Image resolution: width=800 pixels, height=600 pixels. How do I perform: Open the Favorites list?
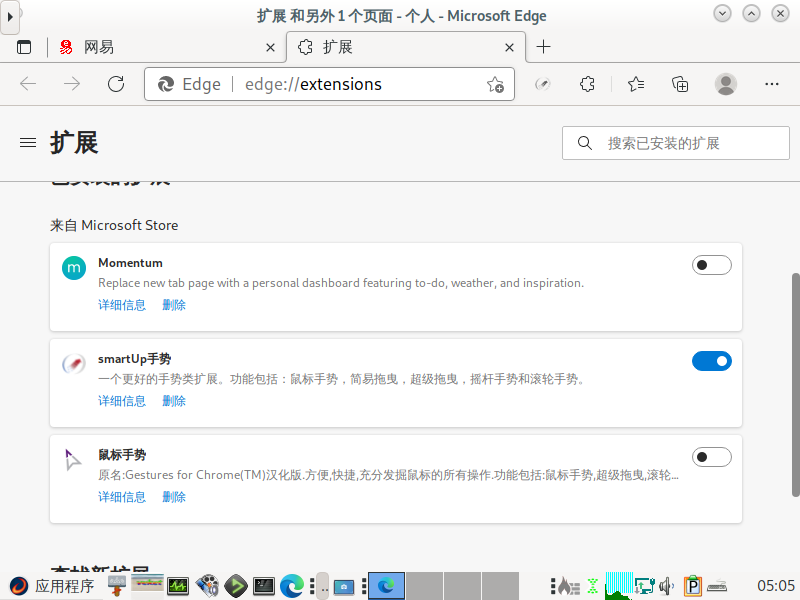click(x=636, y=84)
